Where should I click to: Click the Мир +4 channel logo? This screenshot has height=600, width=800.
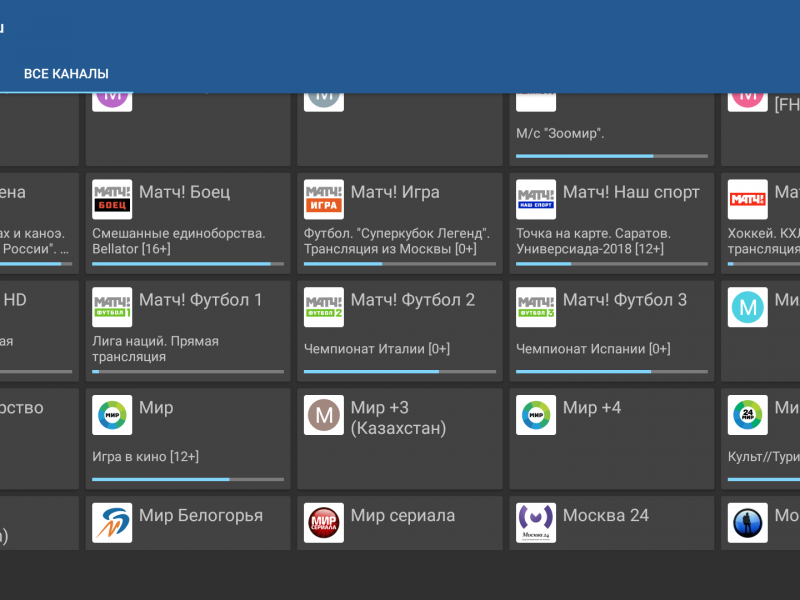click(536, 415)
